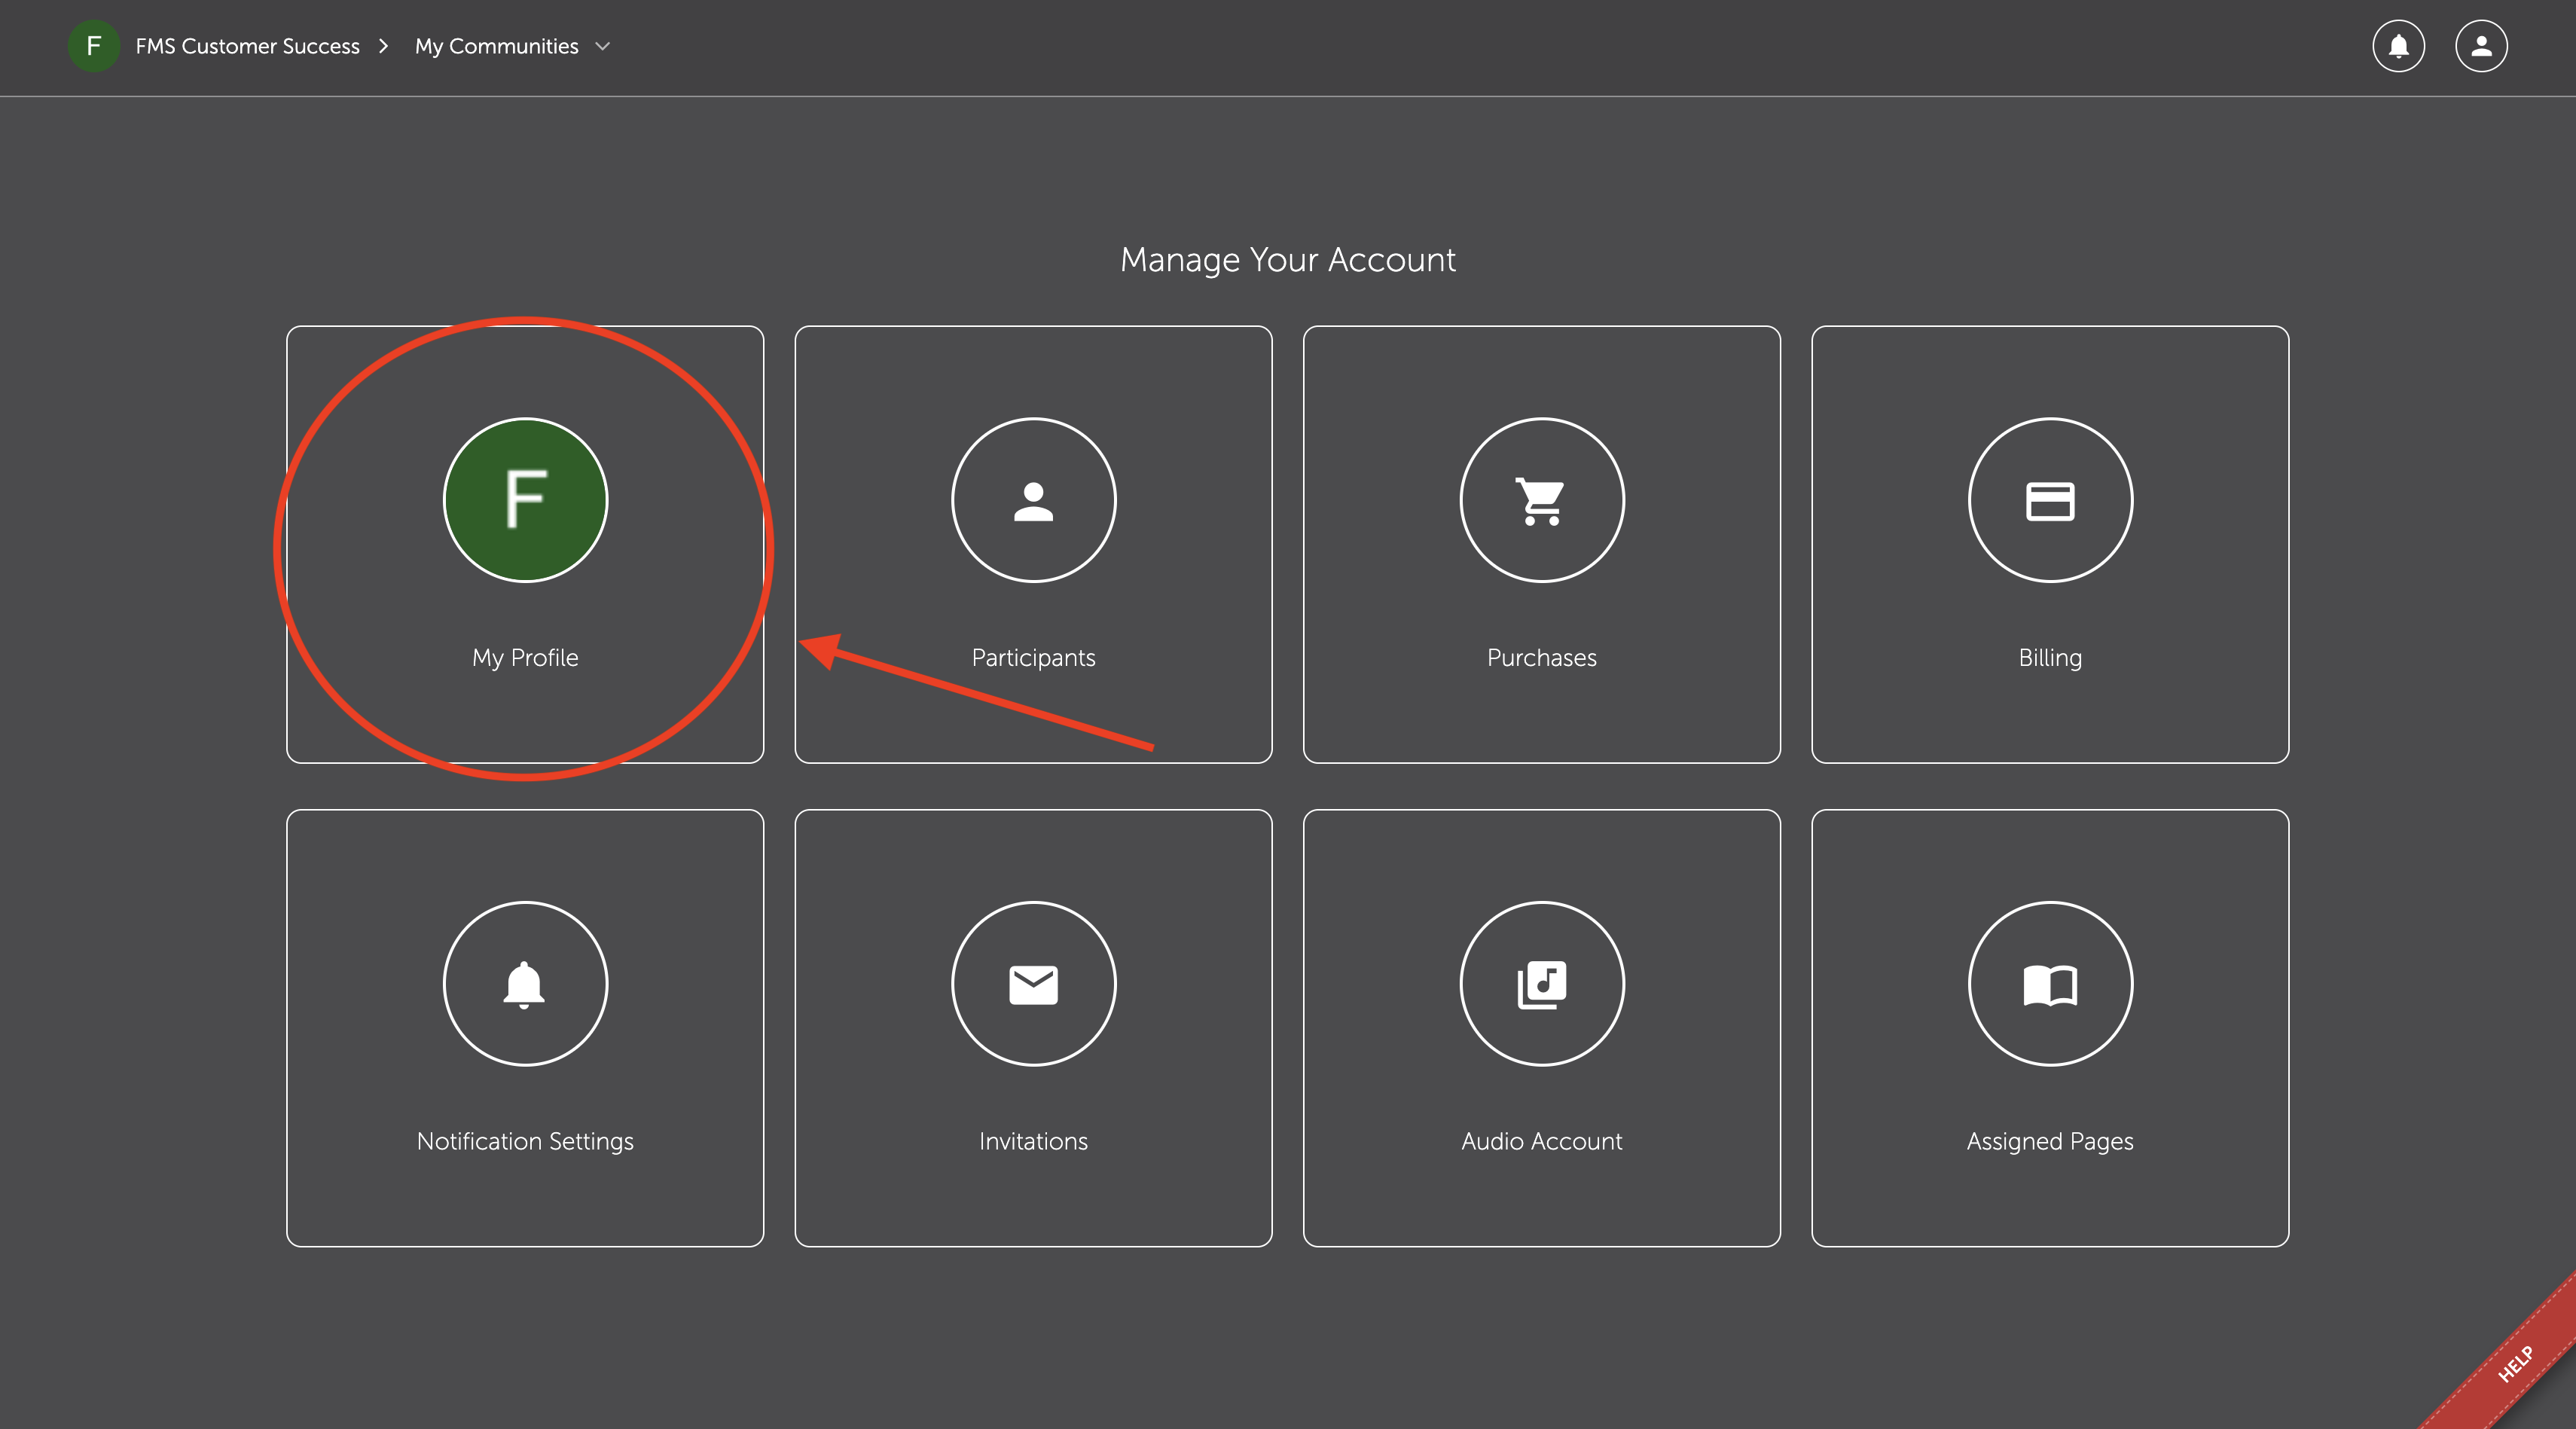Click the credit card icon for Billing
The width and height of the screenshot is (2576, 1429).
[2050, 500]
